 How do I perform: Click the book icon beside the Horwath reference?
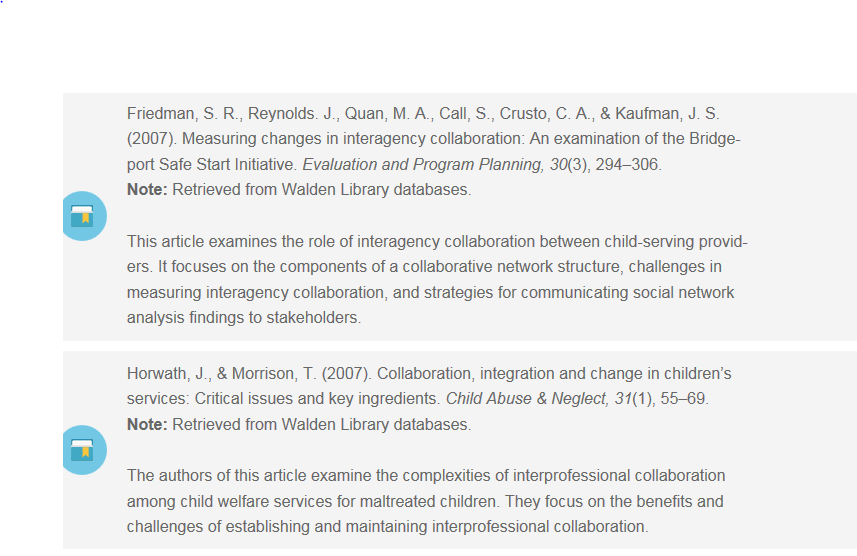tap(83, 450)
